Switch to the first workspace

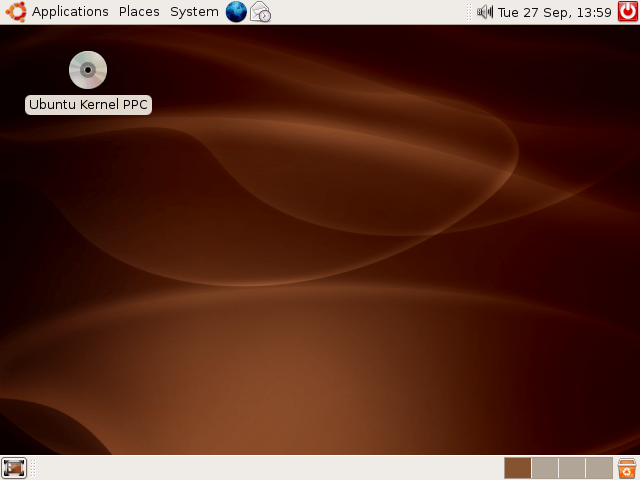(518, 468)
